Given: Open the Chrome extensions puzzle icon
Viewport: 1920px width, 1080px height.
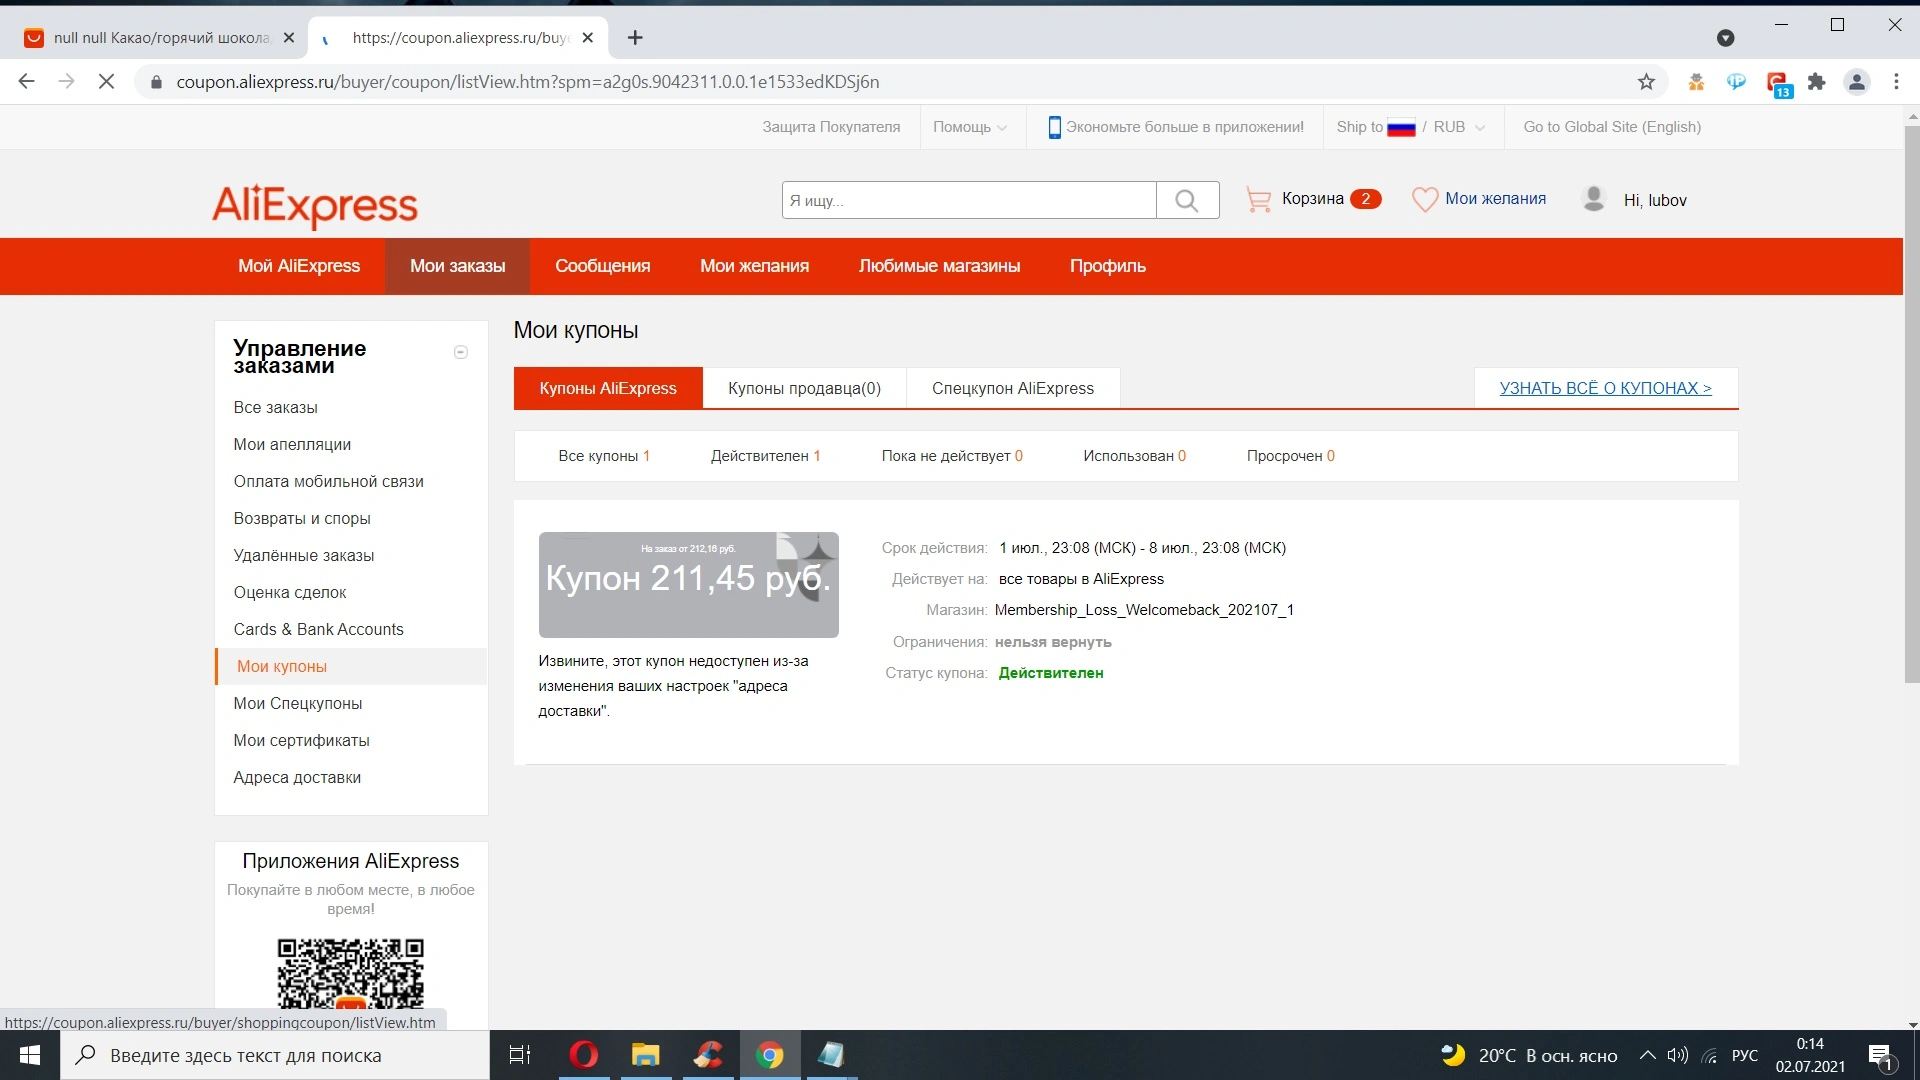Looking at the screenshot, I should 1816,82.
